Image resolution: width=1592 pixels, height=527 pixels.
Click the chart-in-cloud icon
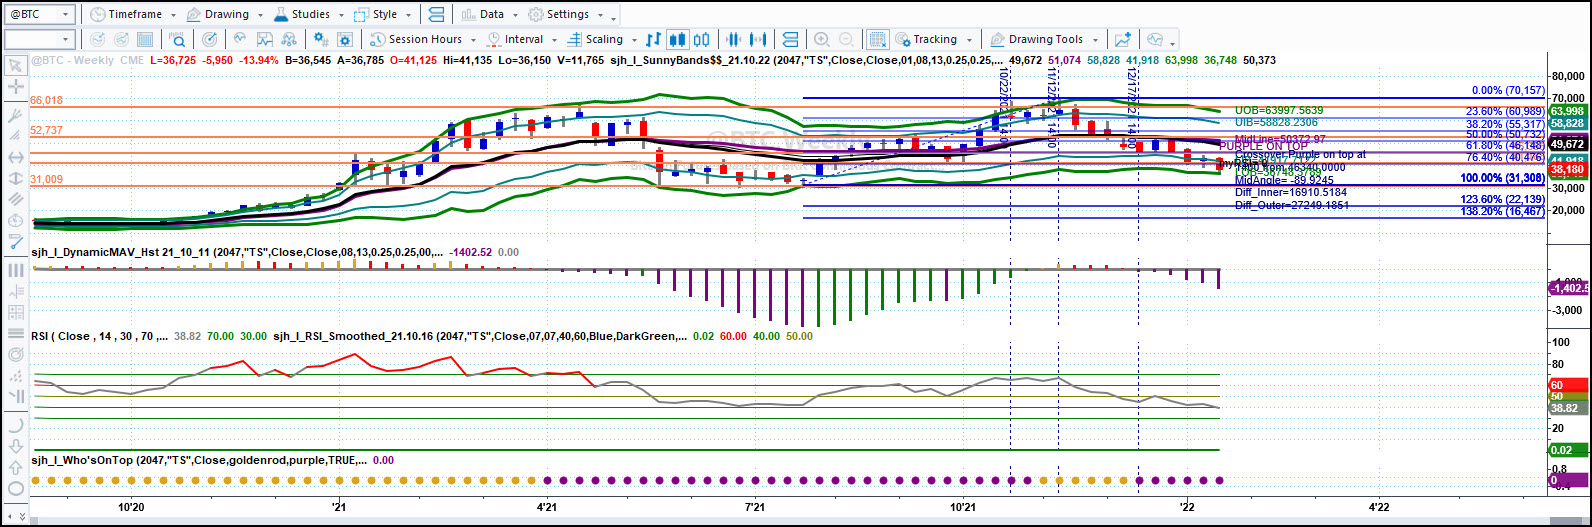pos(1155,40)
